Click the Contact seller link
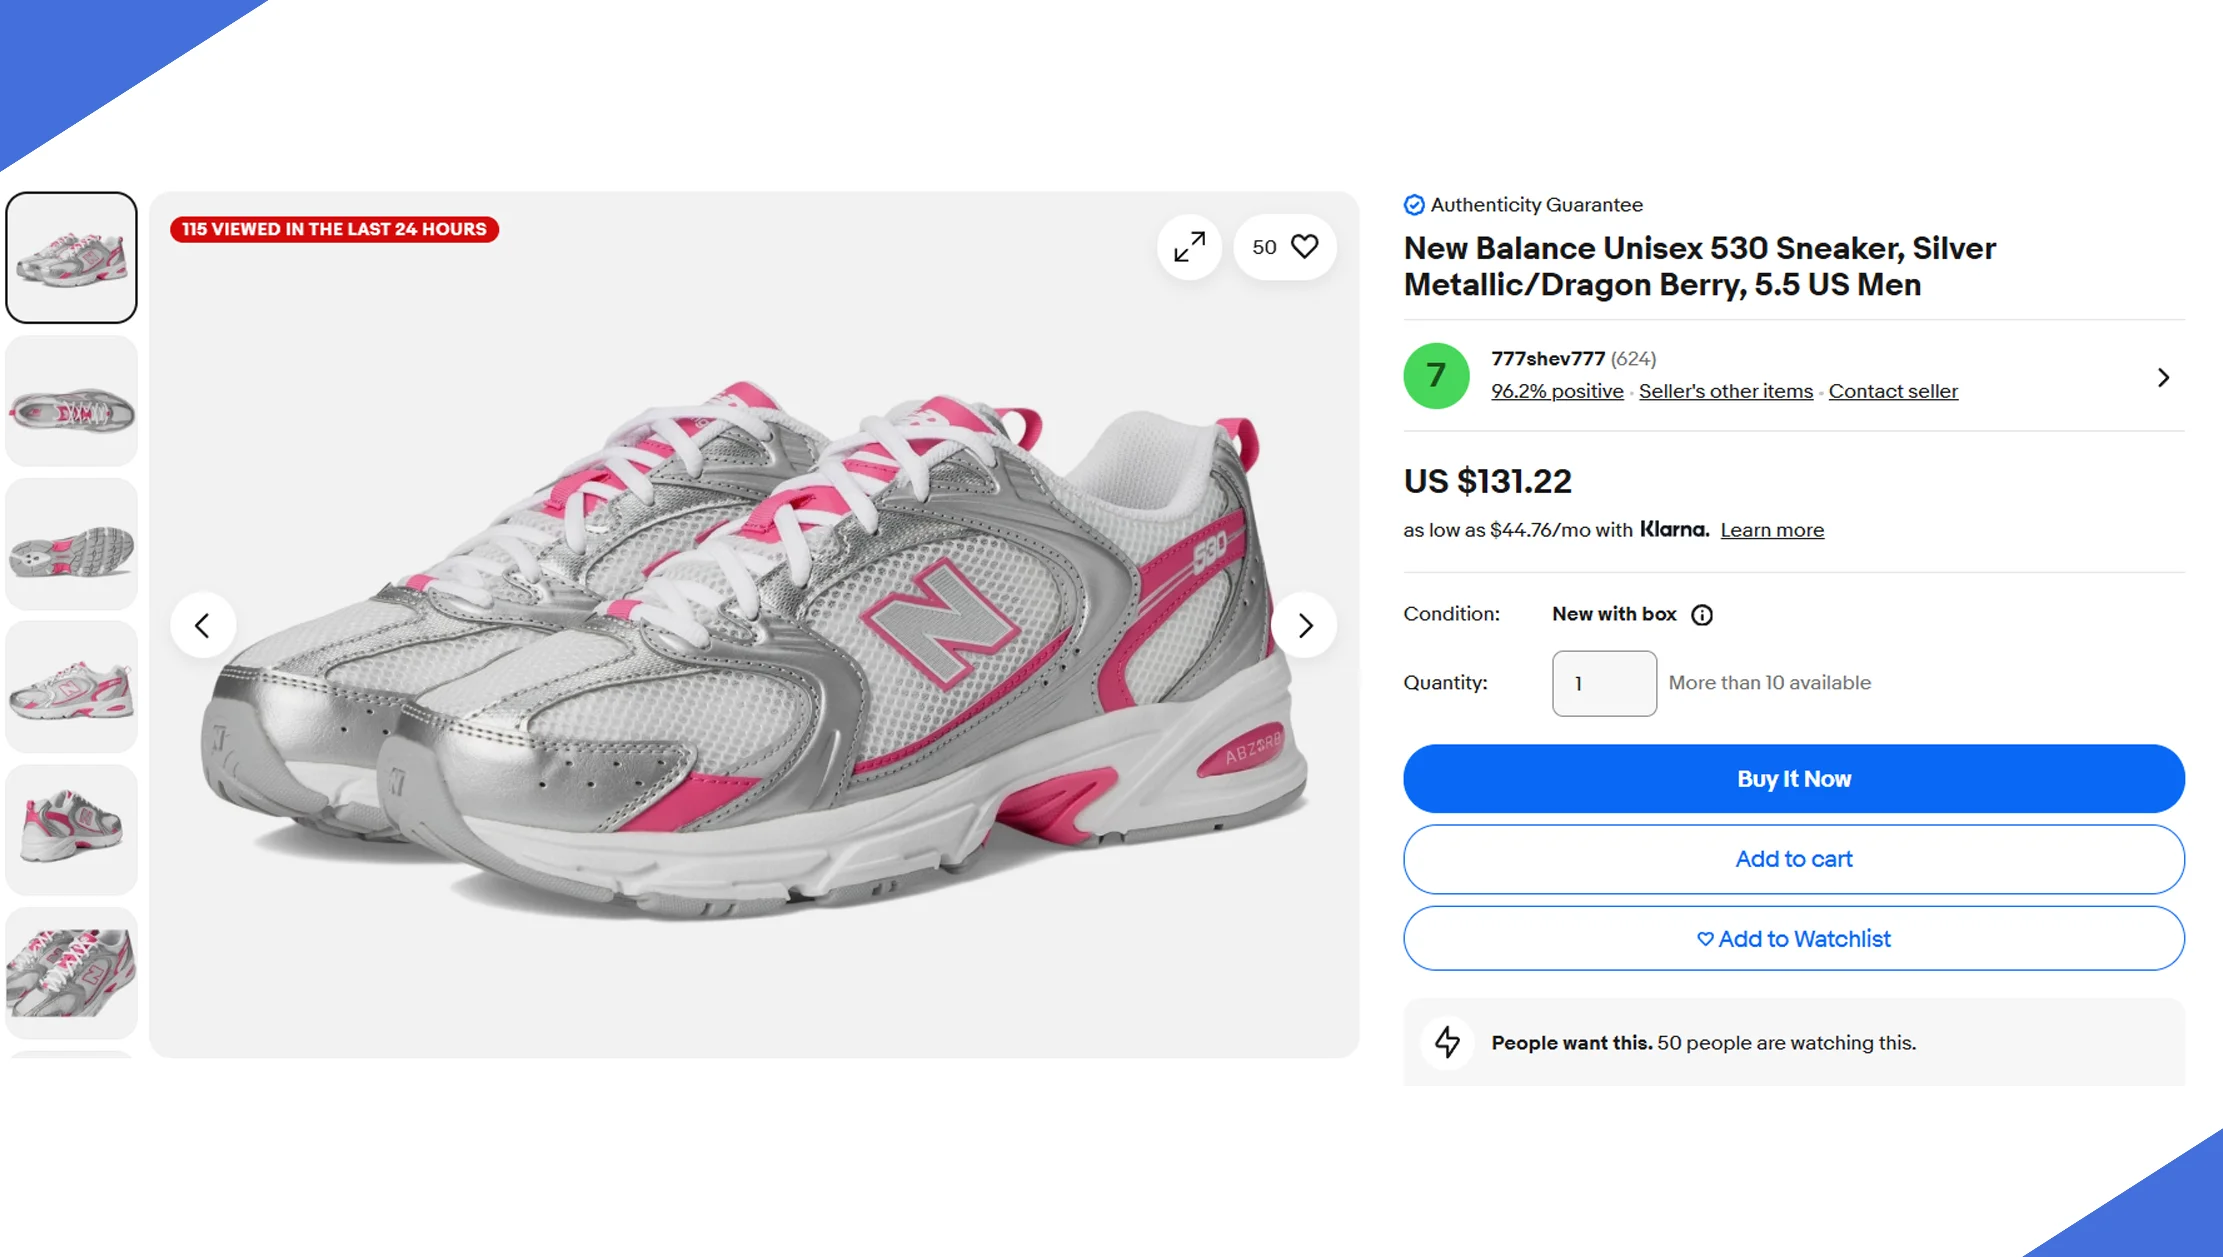The image size is (2223, 1257). 1892,391
